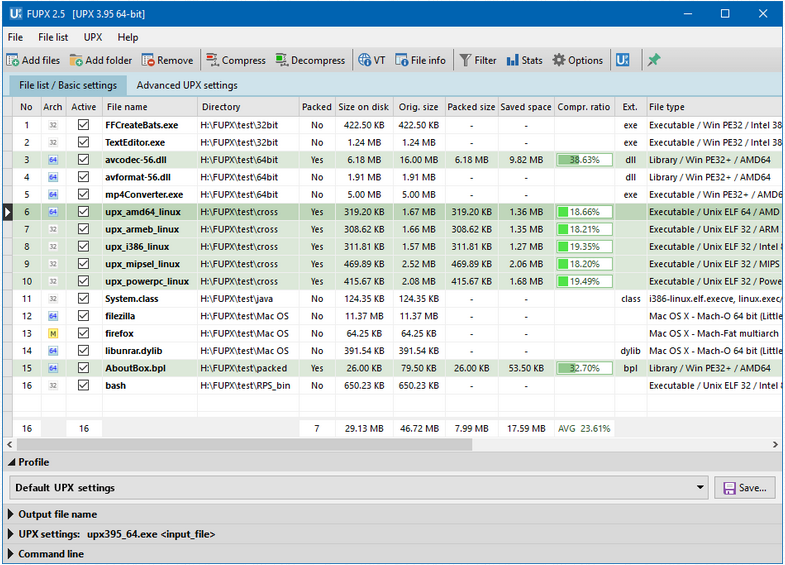Expand the UPX settings section
Screen dimensions: 785x565
[x=11, y=534]
